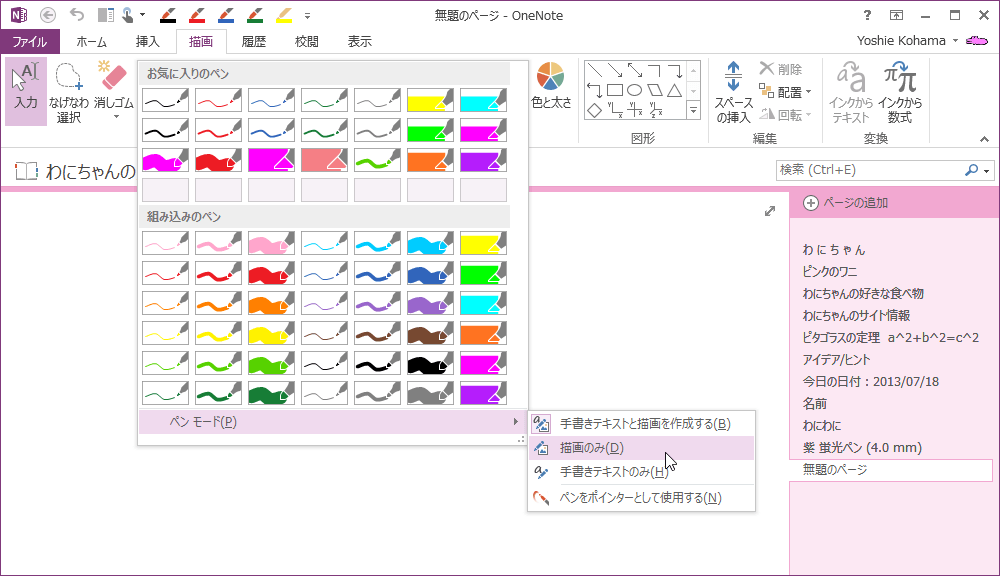
Task: Expand the shapes gallery more button
Action: [x=693, y=111]
